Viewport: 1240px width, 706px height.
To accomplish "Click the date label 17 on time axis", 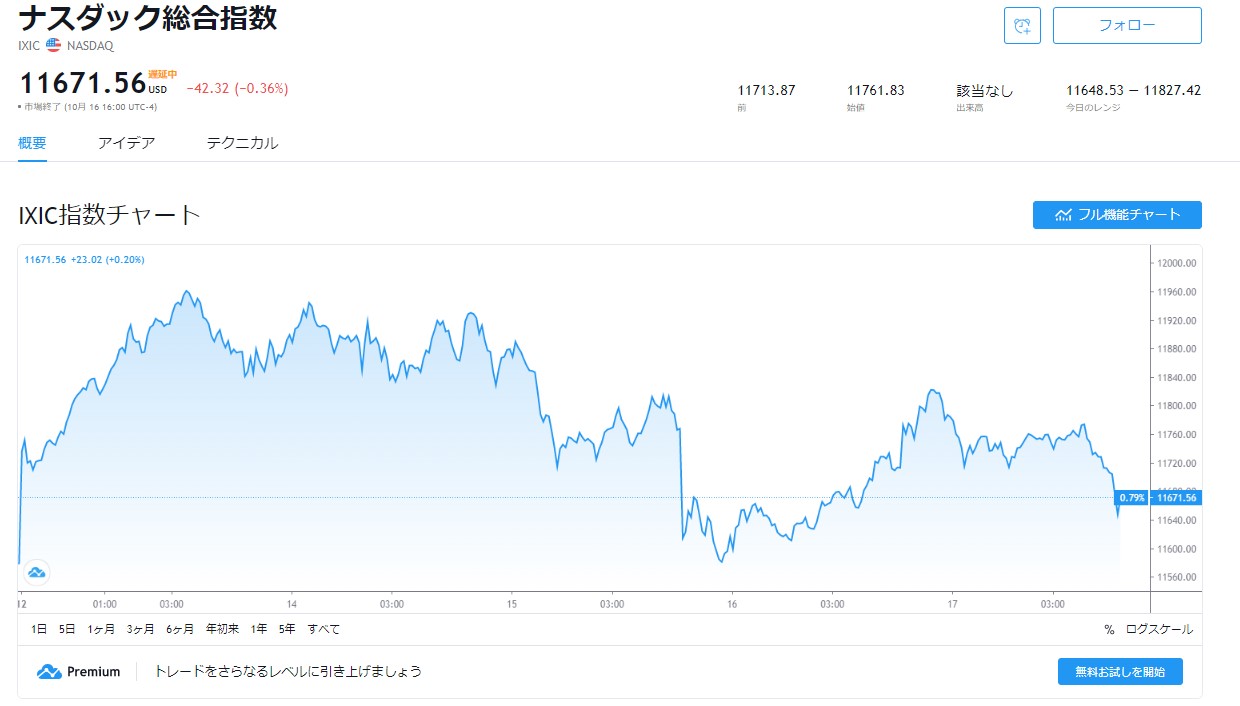I will pyautogui.click(x=952, y=604).
